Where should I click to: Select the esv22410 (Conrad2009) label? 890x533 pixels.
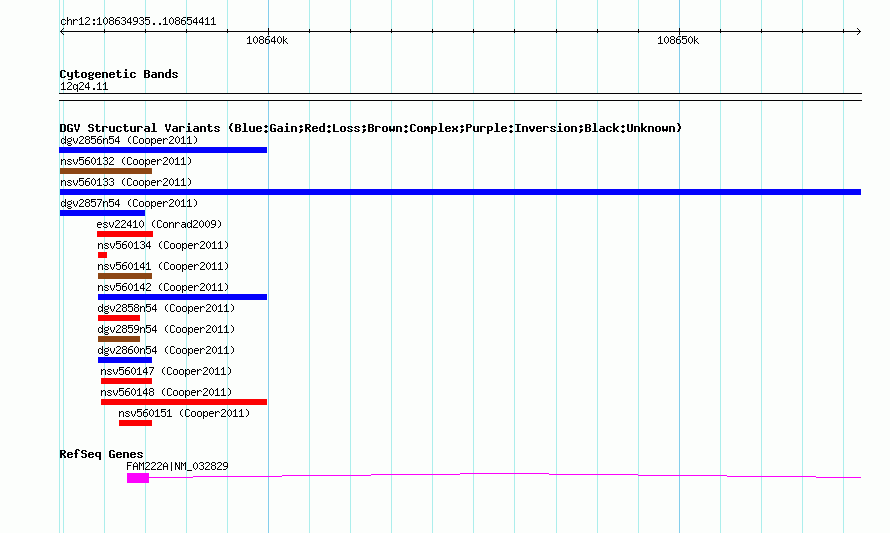[x=159, y=224]
